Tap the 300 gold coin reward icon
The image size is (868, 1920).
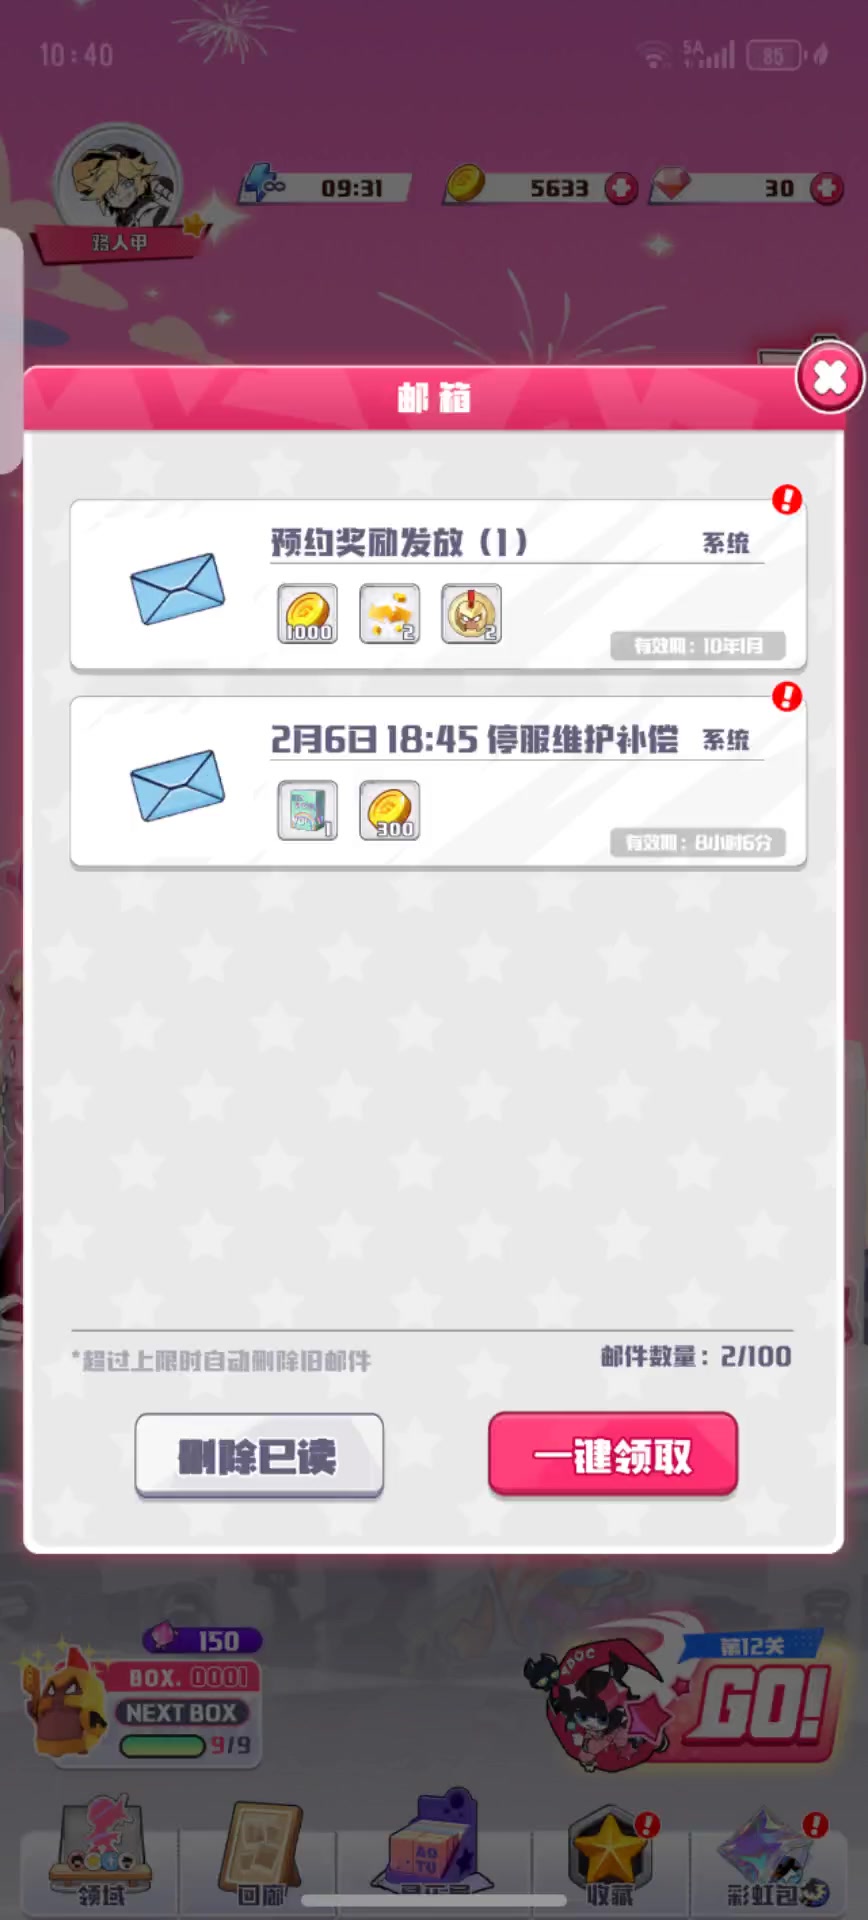(389, 811)
